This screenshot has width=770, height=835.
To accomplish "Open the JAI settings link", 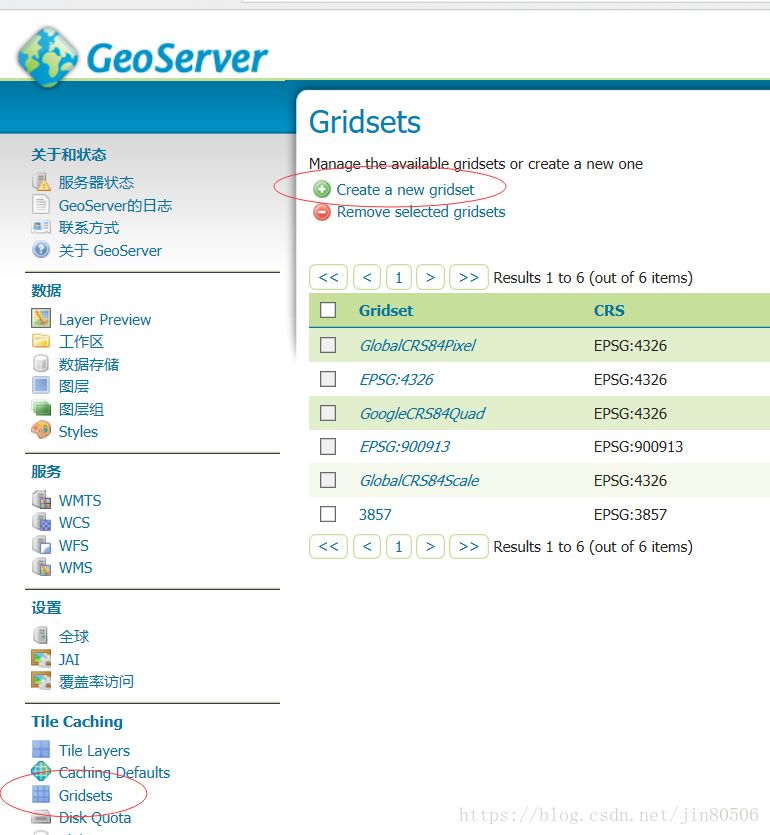I will click(x=69, y=659).
